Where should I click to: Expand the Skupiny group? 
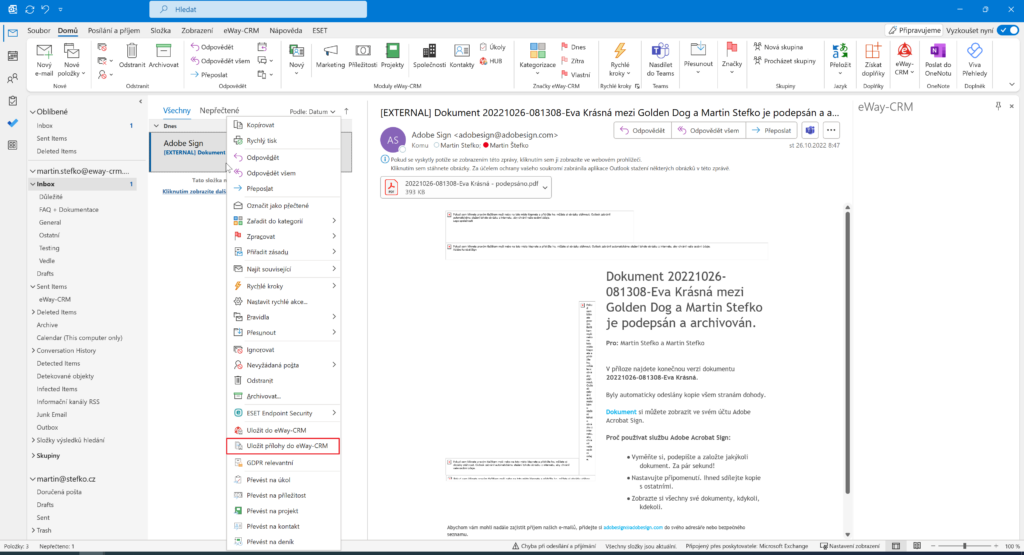33,456
